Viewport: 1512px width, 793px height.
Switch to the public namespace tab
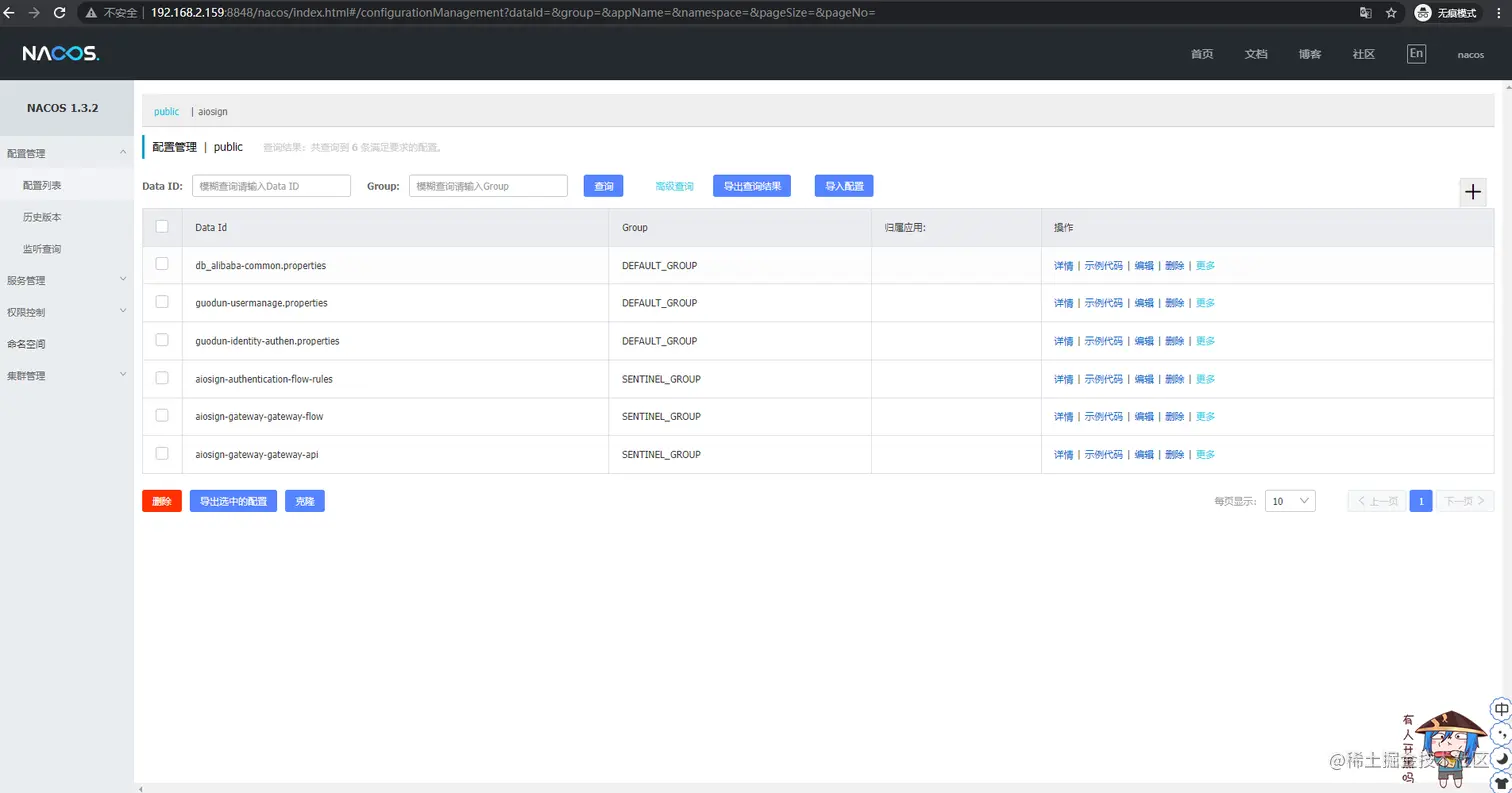[x=166, y=112]
